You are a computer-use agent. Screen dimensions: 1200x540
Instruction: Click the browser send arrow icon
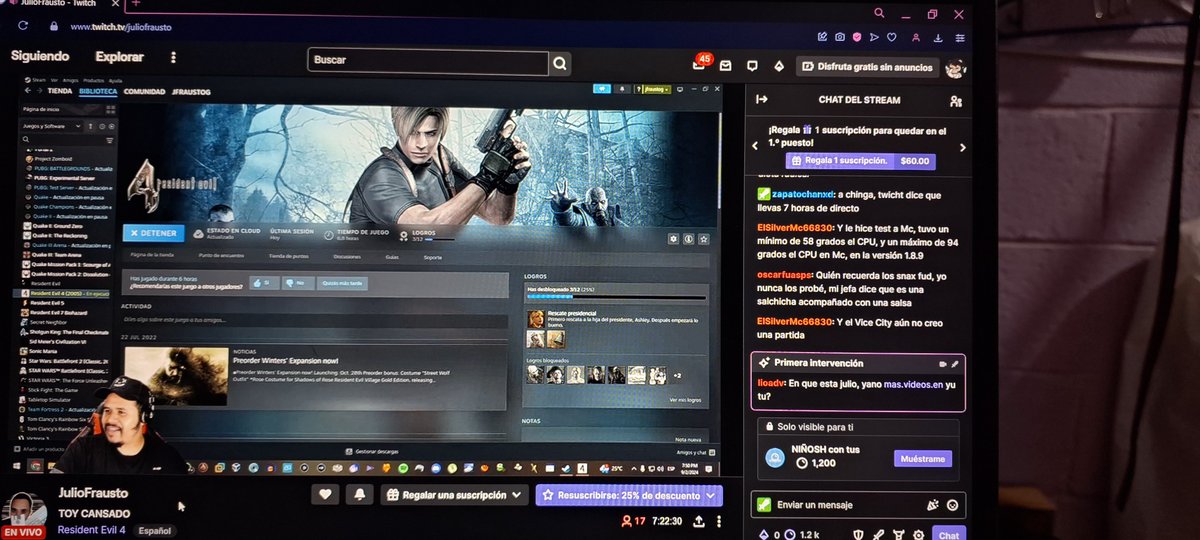[x=874, y=37]
